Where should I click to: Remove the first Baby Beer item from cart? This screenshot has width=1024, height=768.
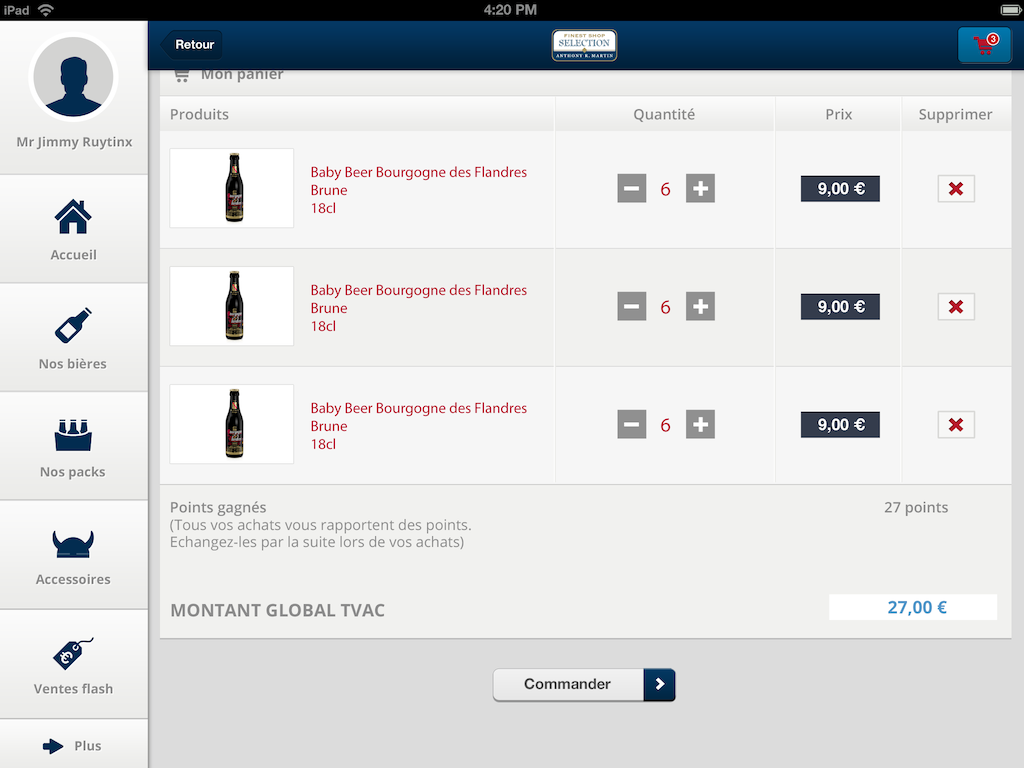956,189
